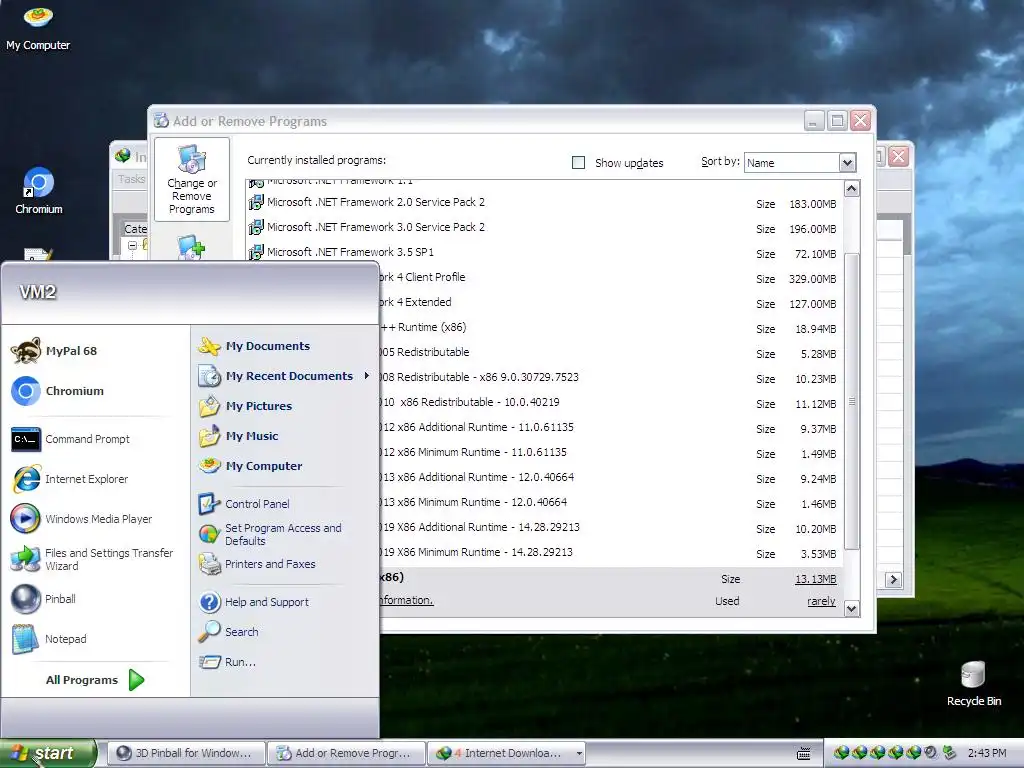Launch Chromium from the Start menu
The image size is (1024, 768).
(57, 391)
